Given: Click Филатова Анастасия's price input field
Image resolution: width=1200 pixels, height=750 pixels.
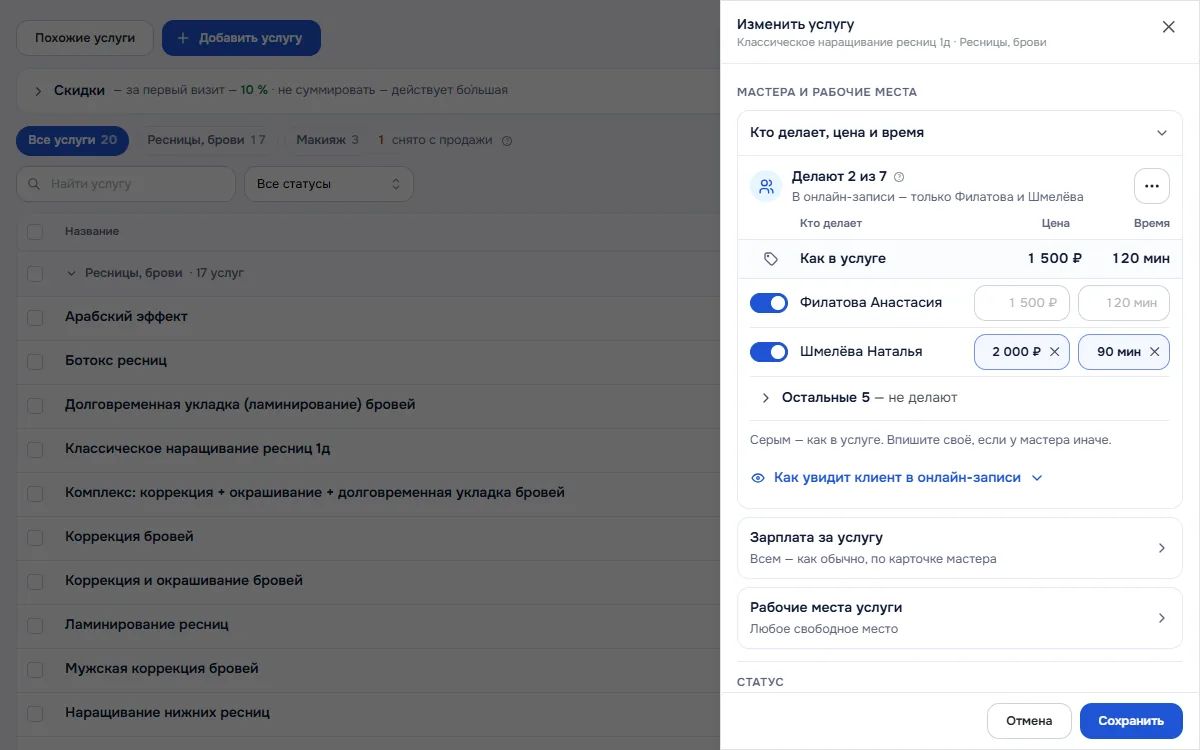Looking at the screenshot, I should (1021, 303).
